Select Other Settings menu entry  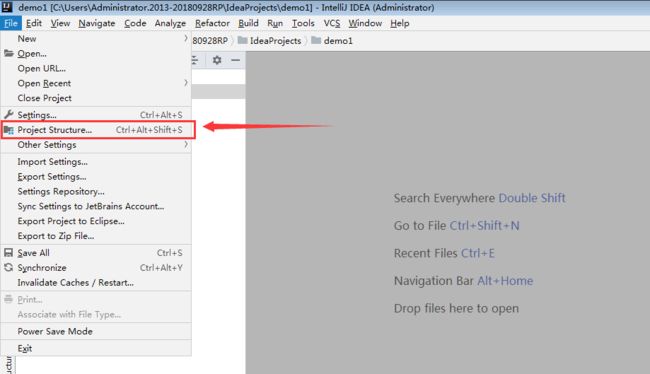point(96,145)
